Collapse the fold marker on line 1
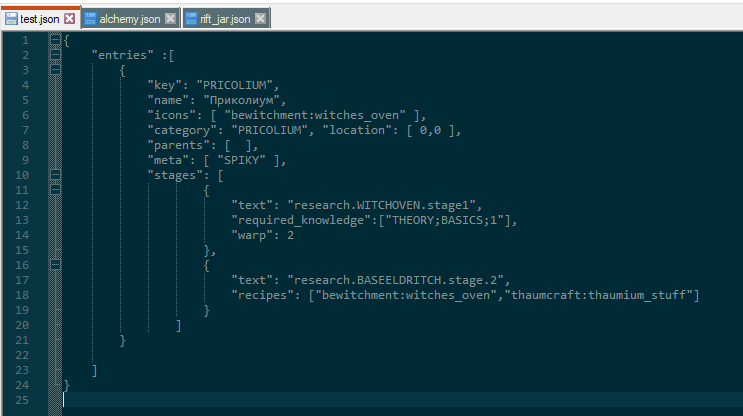The image size is (743, 416). (55, 39)
